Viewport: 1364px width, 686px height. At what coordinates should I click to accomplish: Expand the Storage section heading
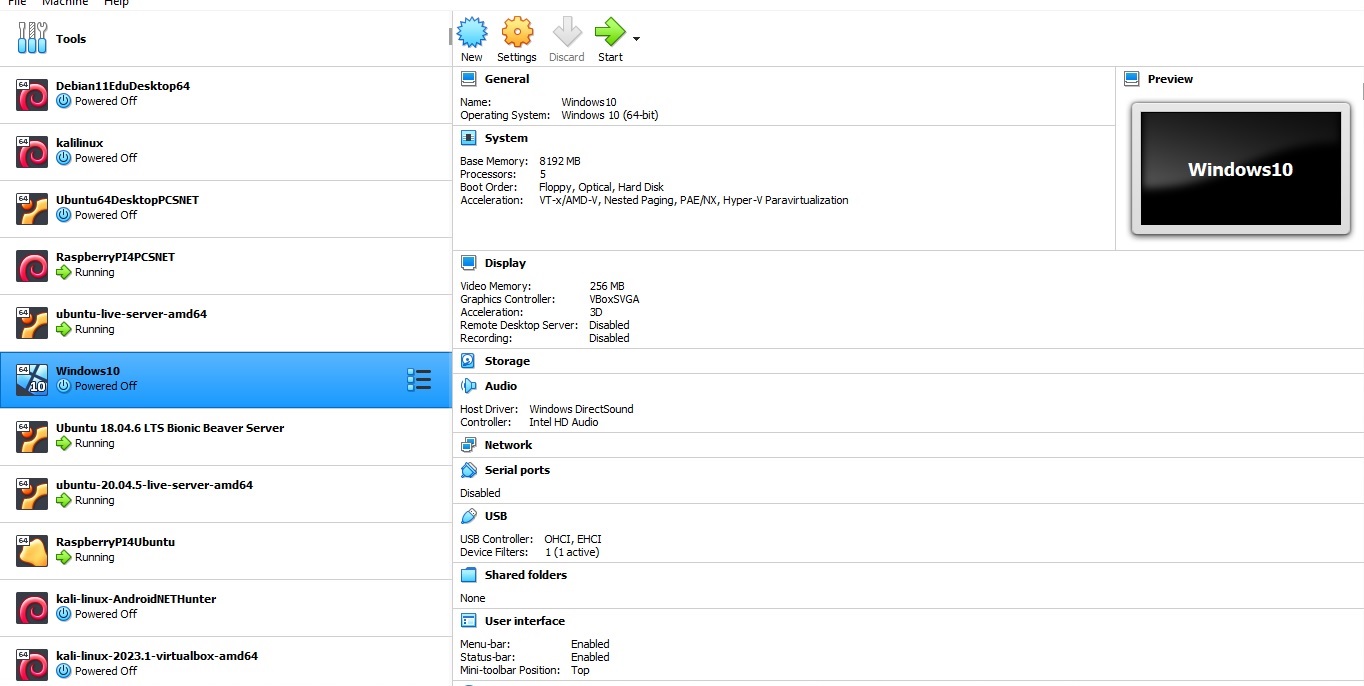[507, 361]
